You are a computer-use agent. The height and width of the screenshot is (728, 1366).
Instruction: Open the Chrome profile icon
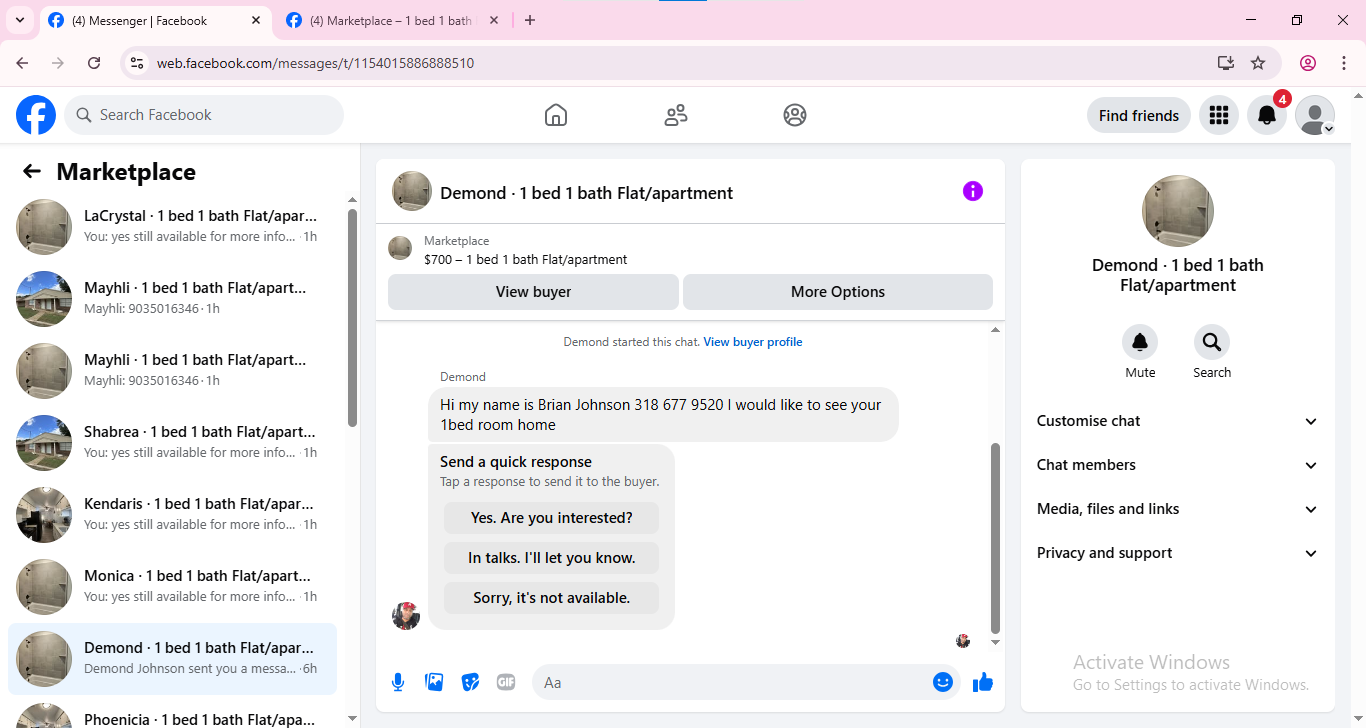click(1308, 63)
